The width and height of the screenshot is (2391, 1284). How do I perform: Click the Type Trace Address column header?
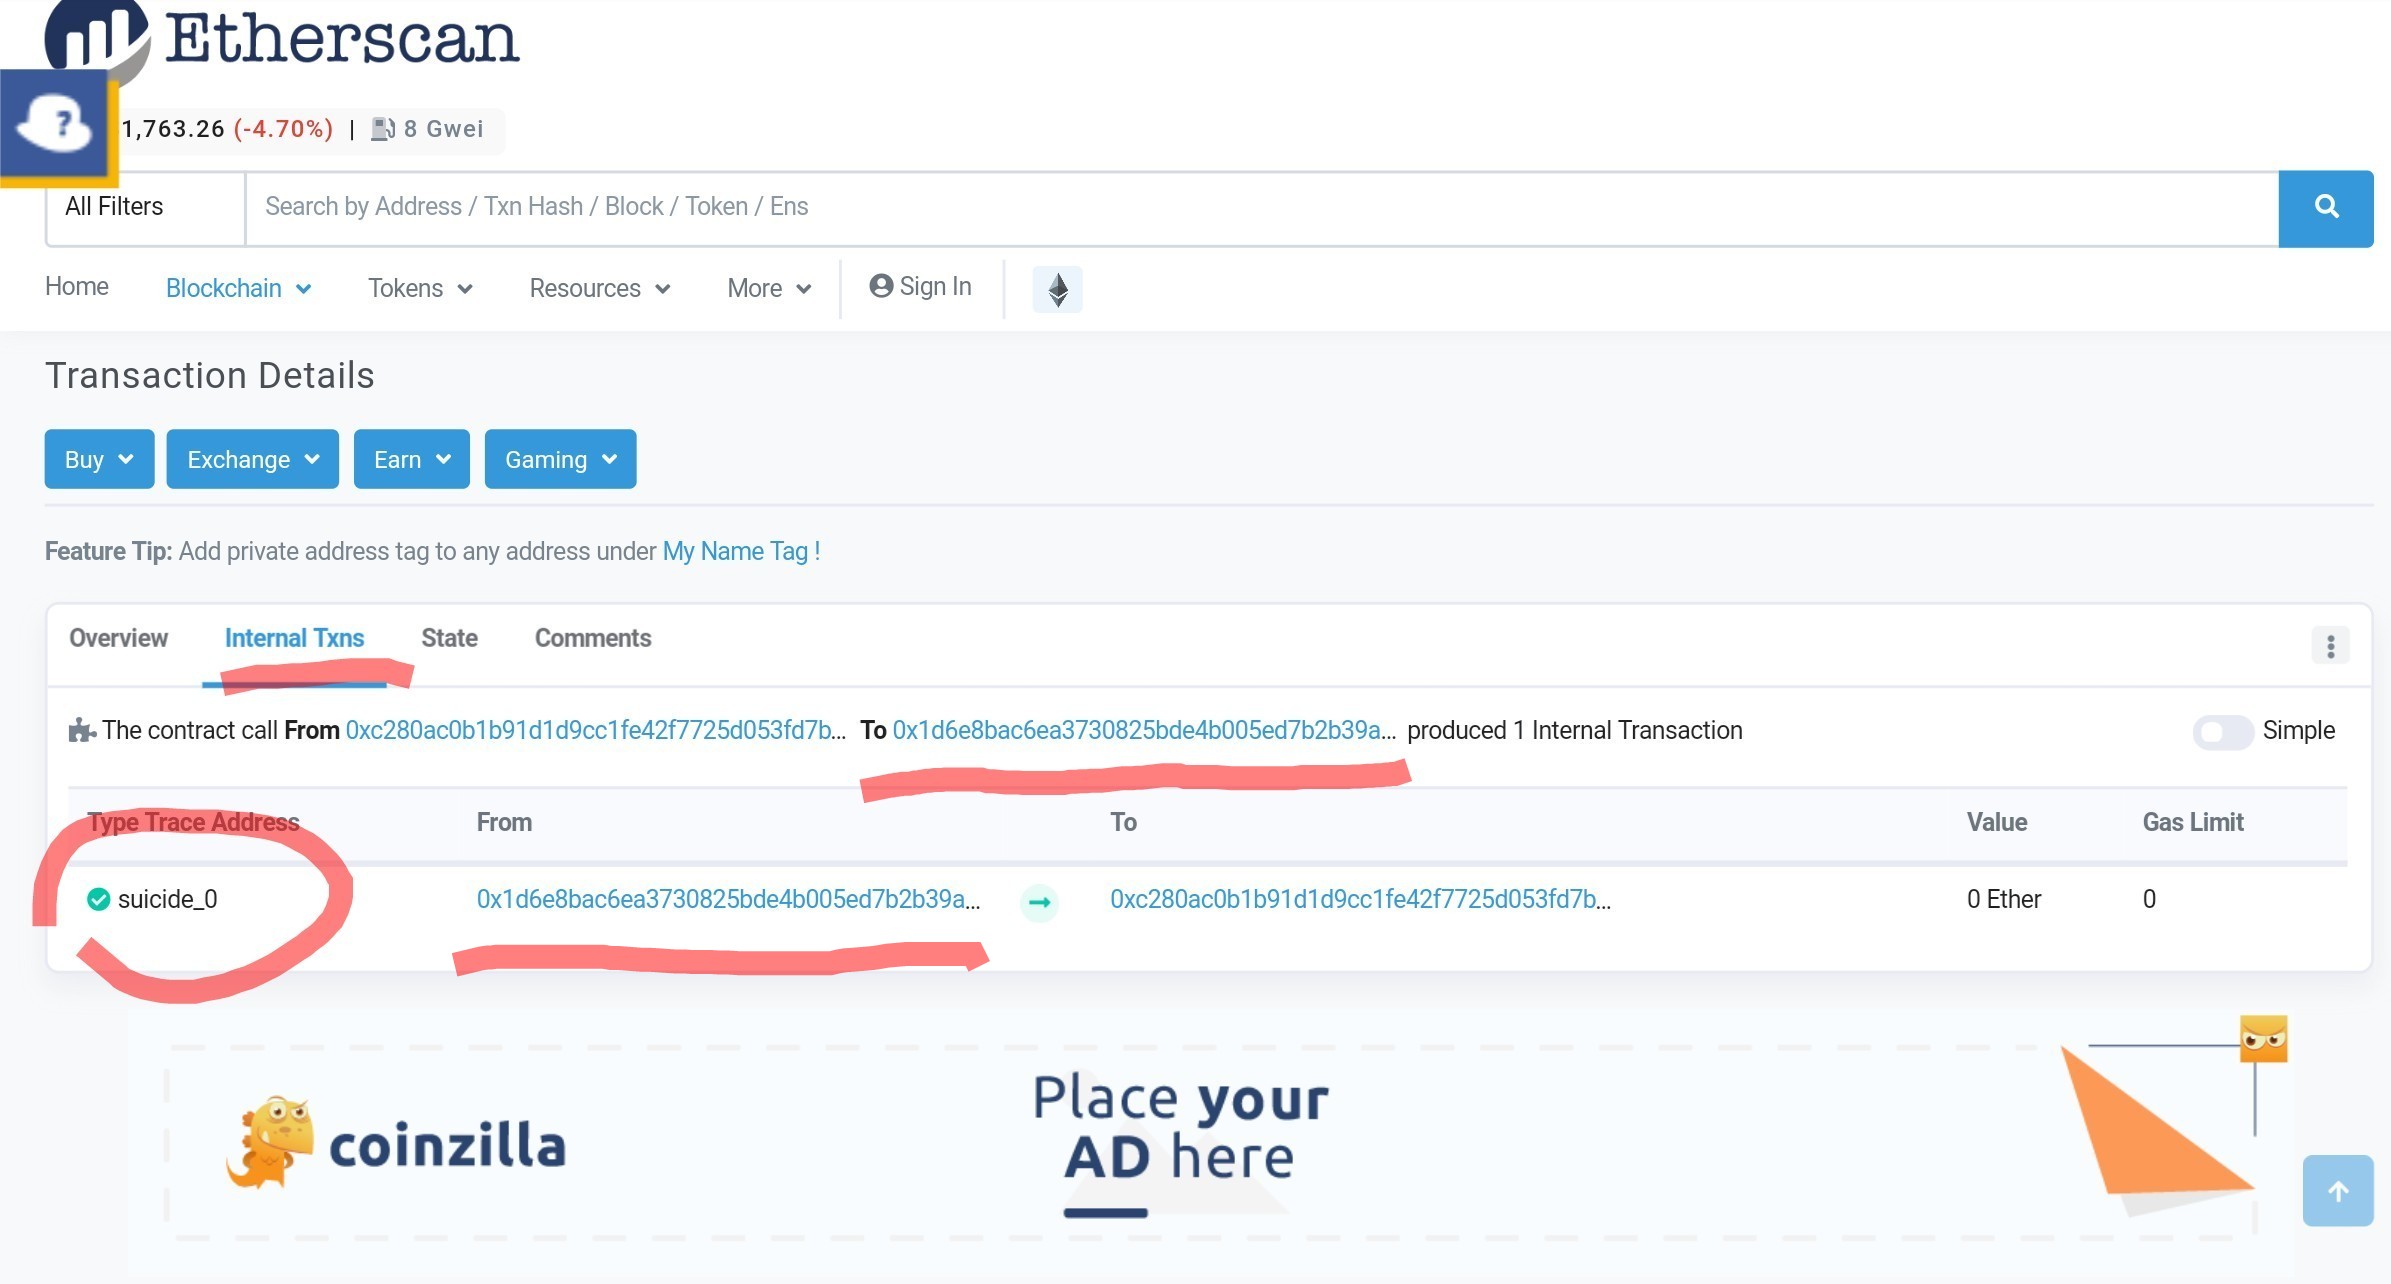tap(193, 822)
